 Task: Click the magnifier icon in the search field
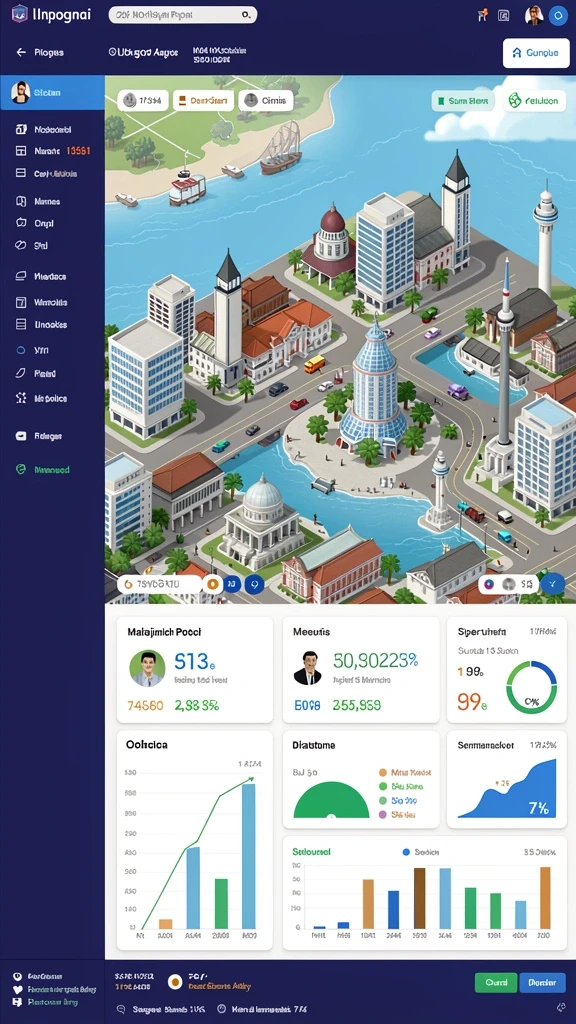tap(246, 14)
